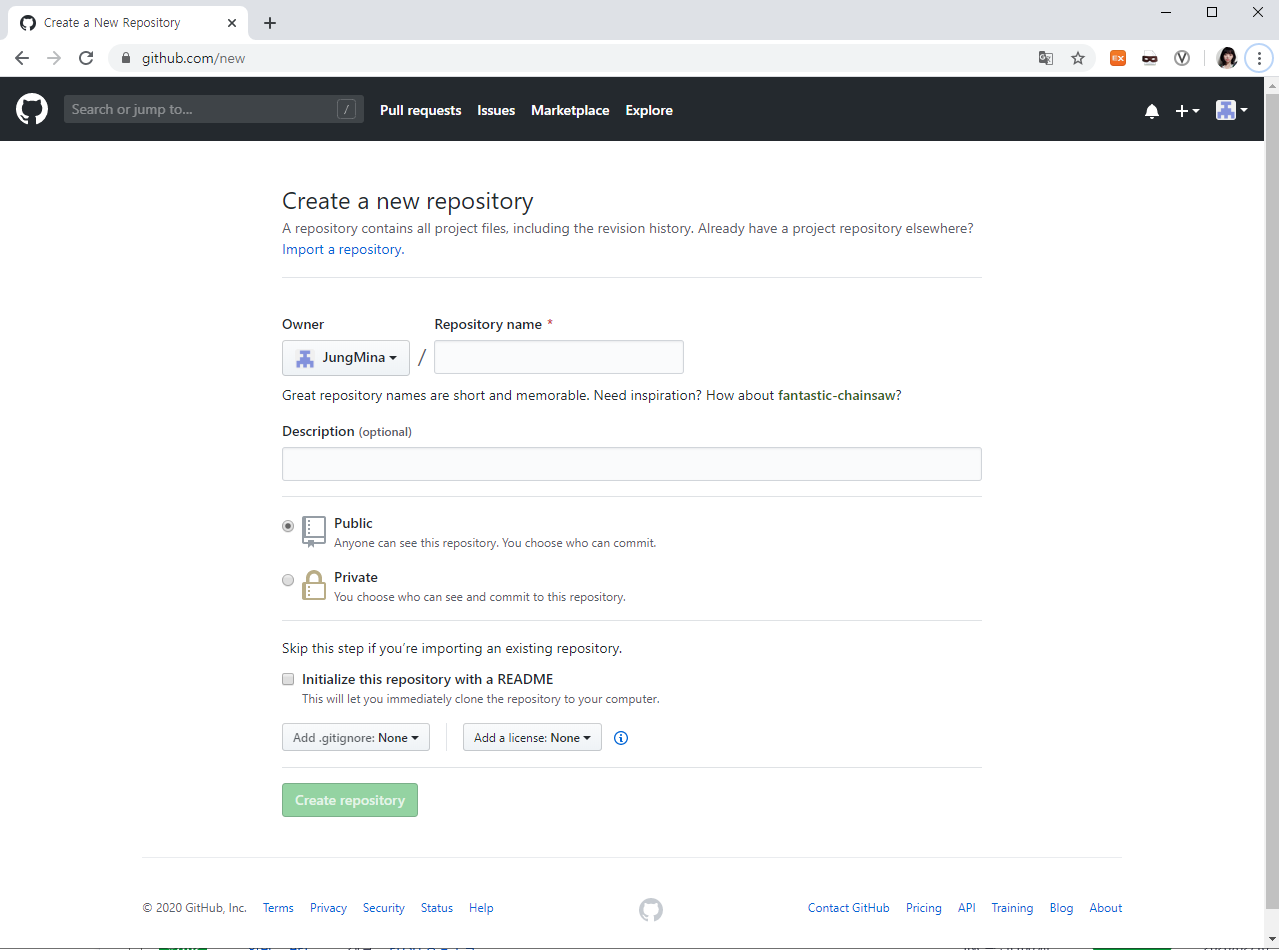Click the Chrome profile picture
This screenshot has width=1279, height=950.
pos(1227,58)
